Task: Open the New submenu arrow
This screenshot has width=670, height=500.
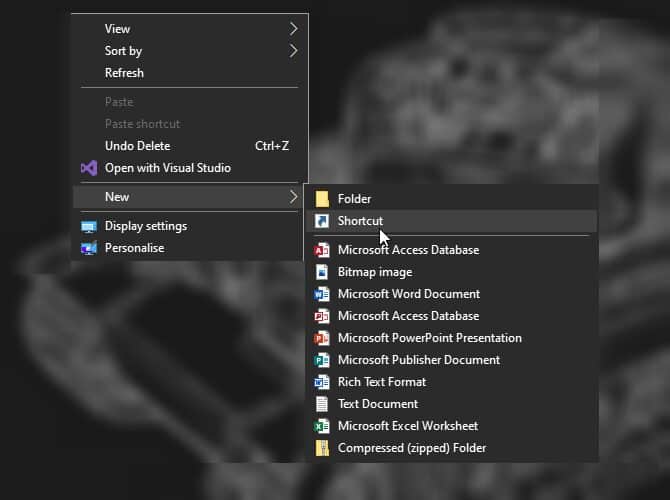Action: [x=294, y=197]
